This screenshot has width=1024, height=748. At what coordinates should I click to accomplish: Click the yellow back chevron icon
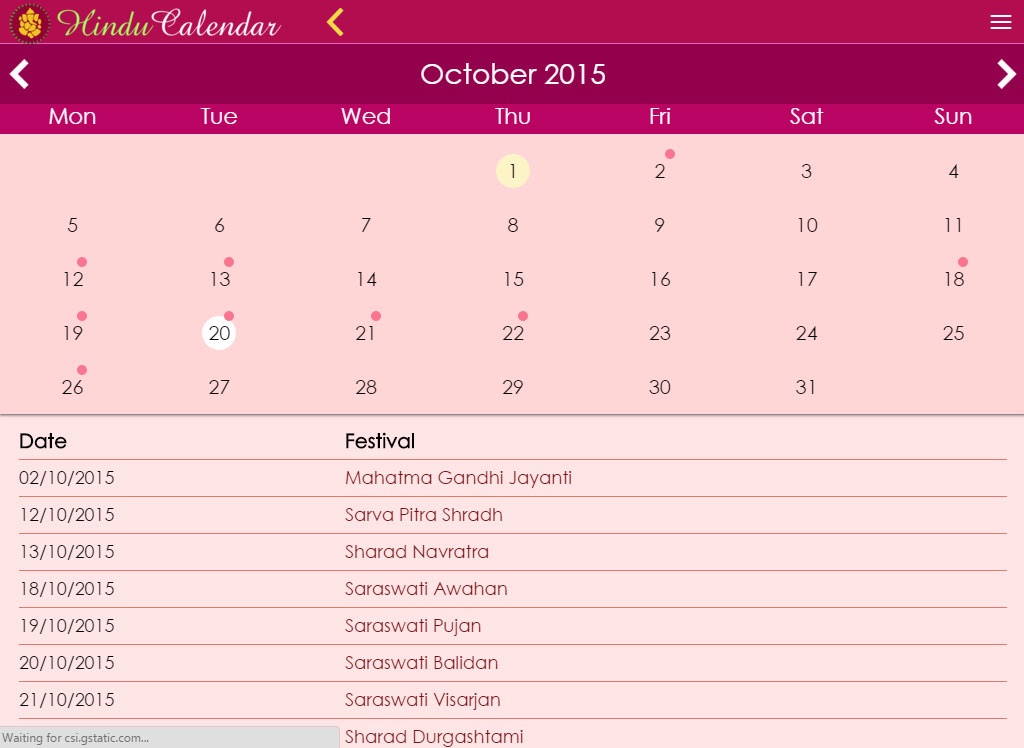tap(335, 22)
